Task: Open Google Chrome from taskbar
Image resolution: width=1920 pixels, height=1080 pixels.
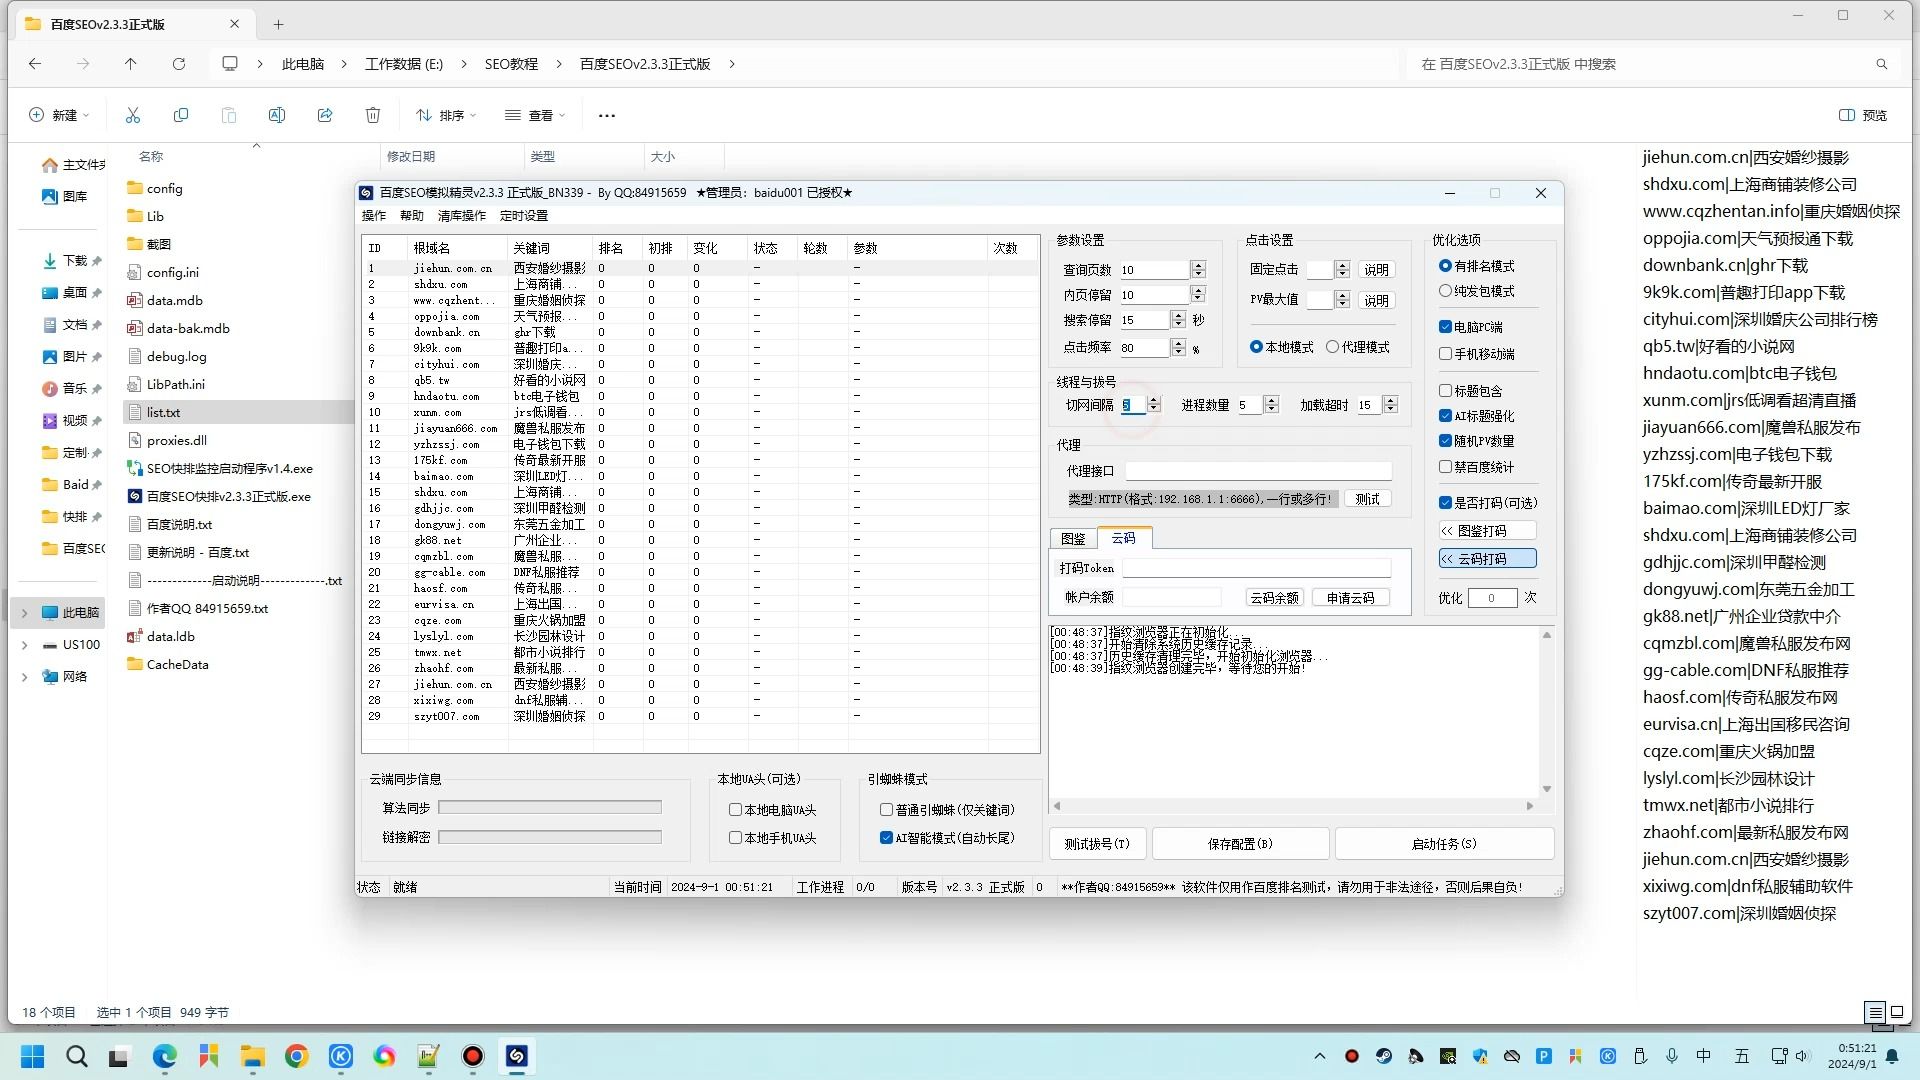Action: 297,1056
